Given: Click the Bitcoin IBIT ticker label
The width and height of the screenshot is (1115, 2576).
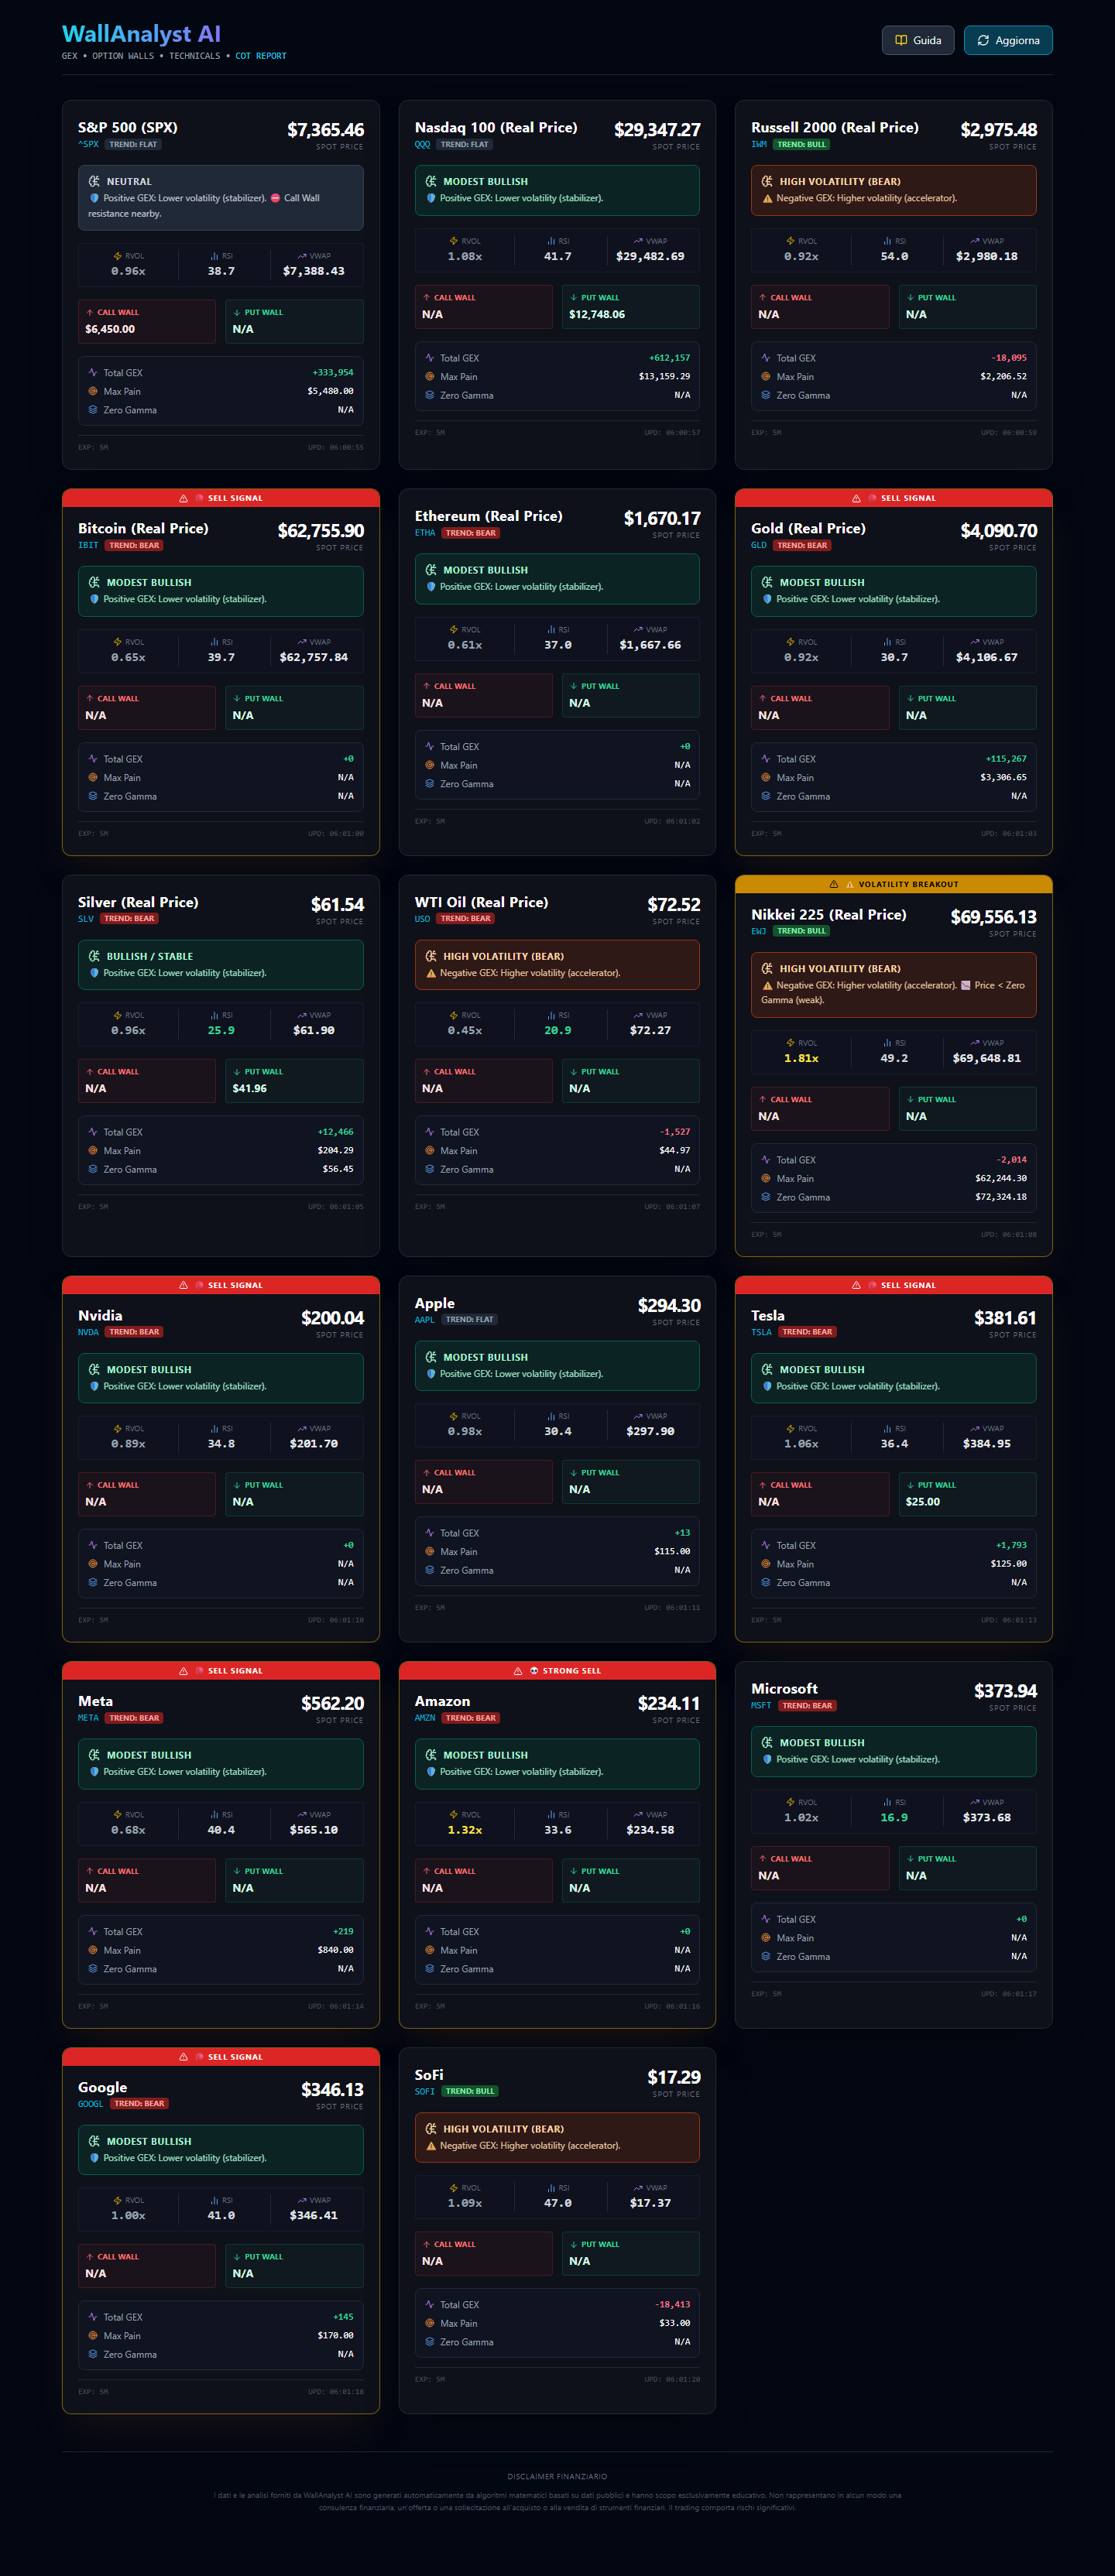Looking at the screenshot, I should point(88,545).
